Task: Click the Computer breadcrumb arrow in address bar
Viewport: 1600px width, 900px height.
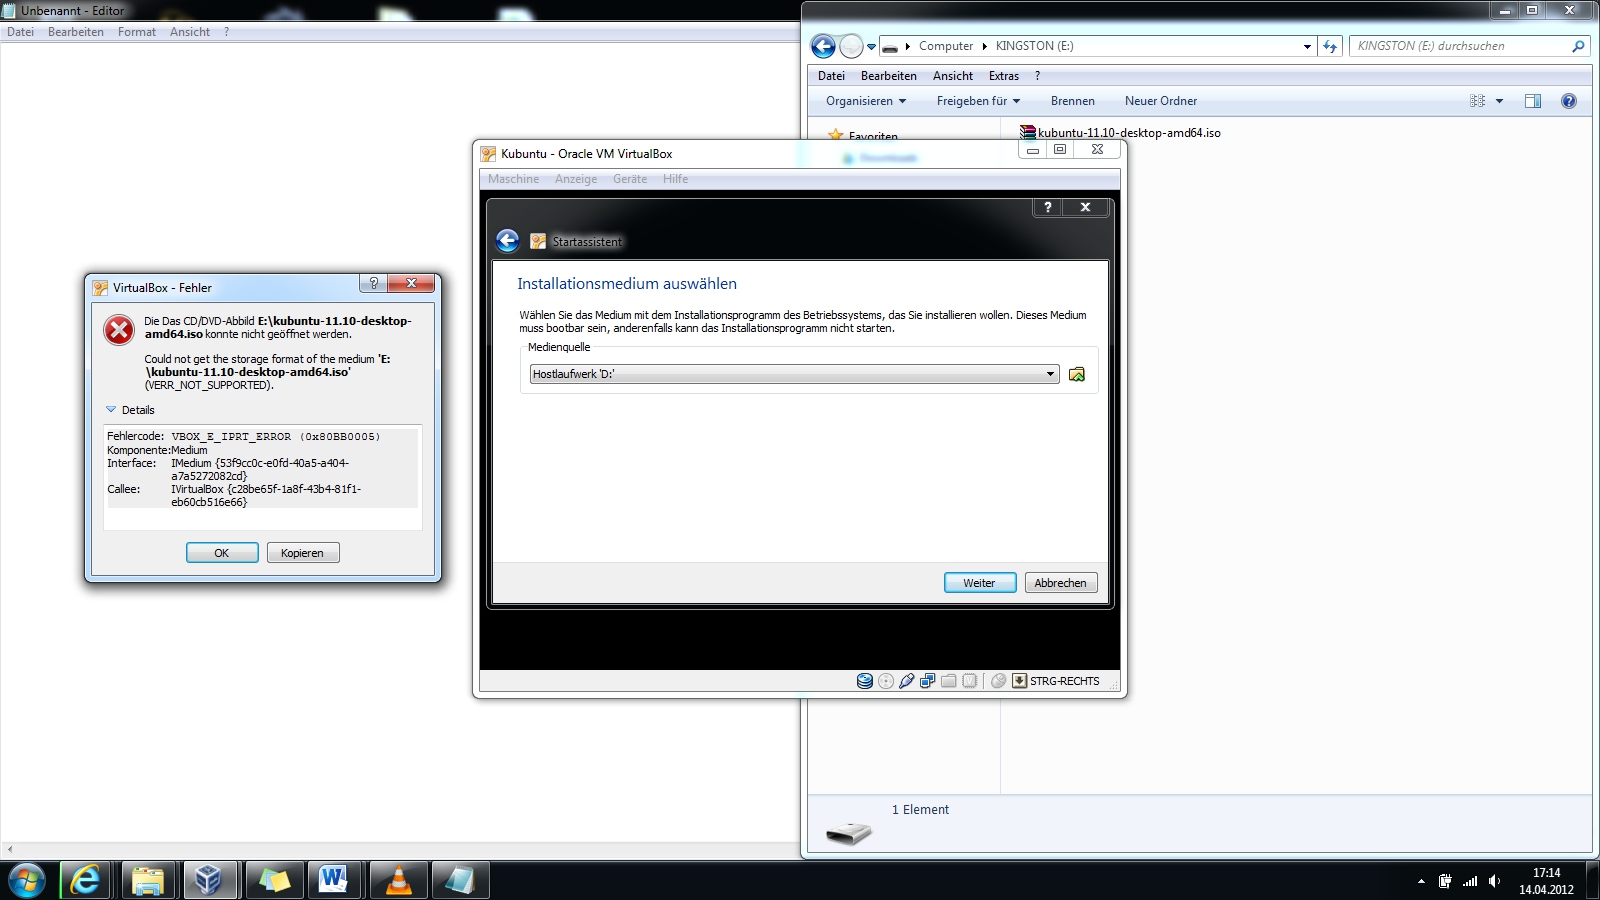Action: (984, 46)
